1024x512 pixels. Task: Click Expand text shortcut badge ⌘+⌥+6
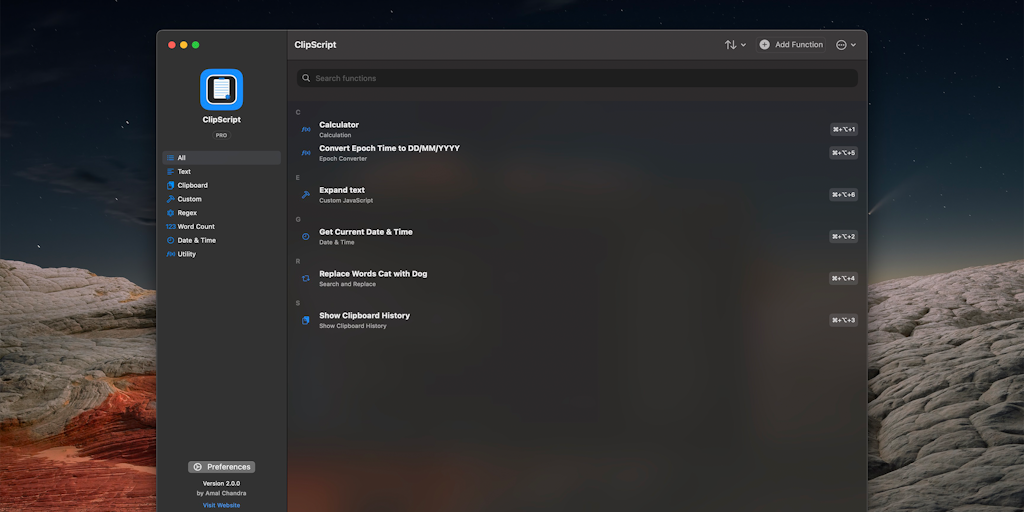pyautogui.click(x=844, y=195)
